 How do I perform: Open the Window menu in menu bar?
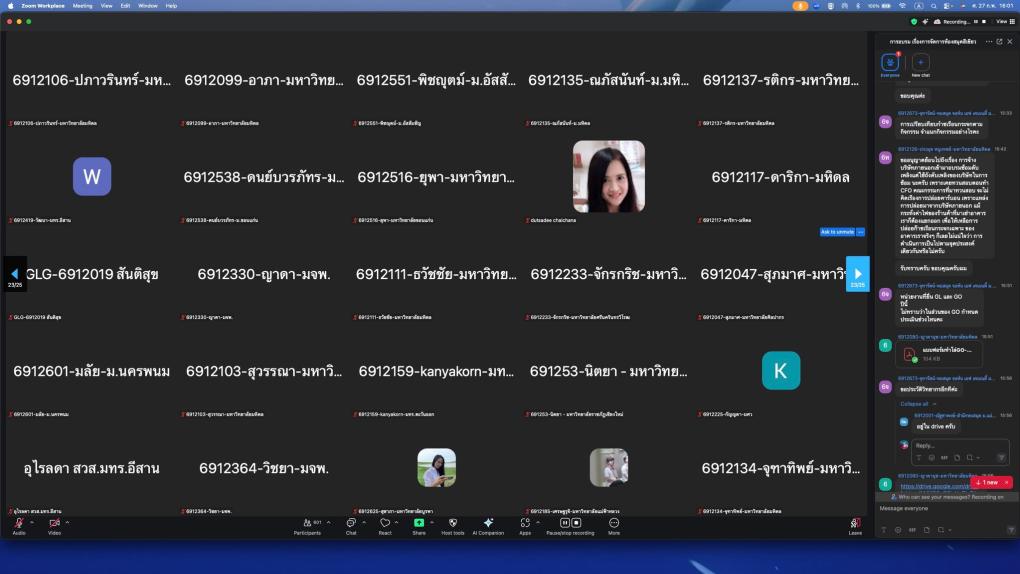(147, 5)
